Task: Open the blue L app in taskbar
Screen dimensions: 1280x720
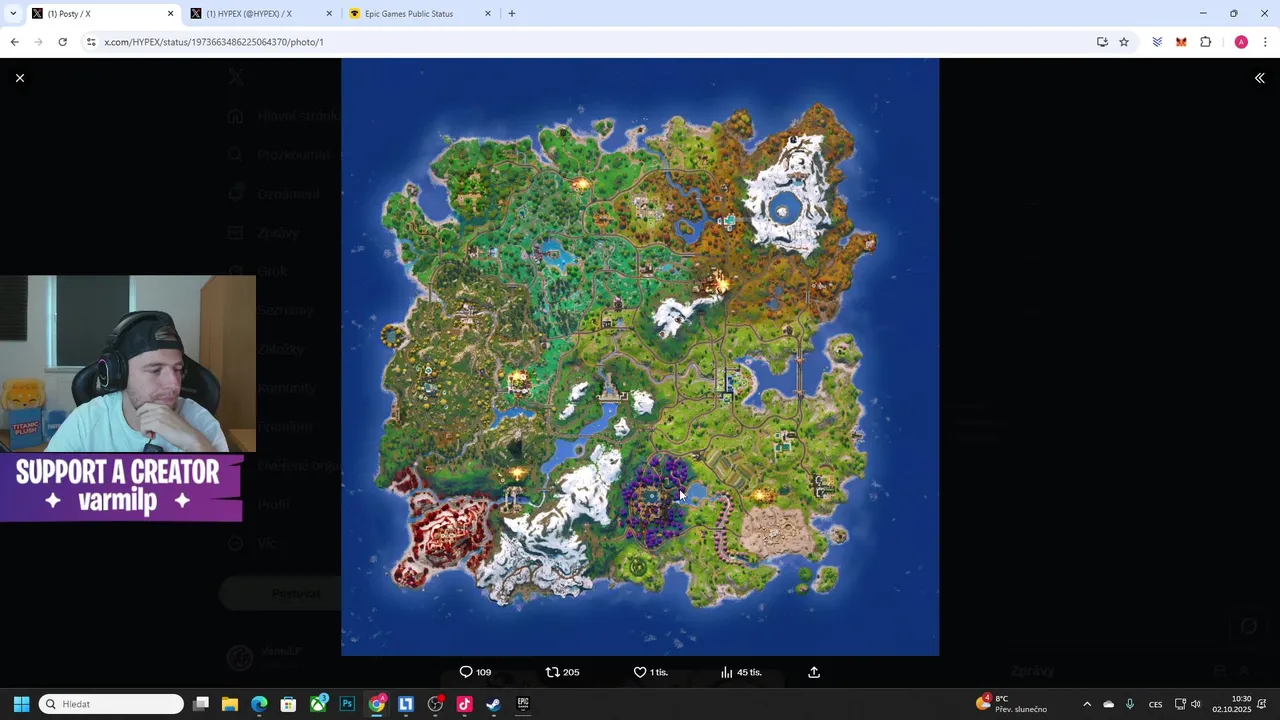Action: 406,704
